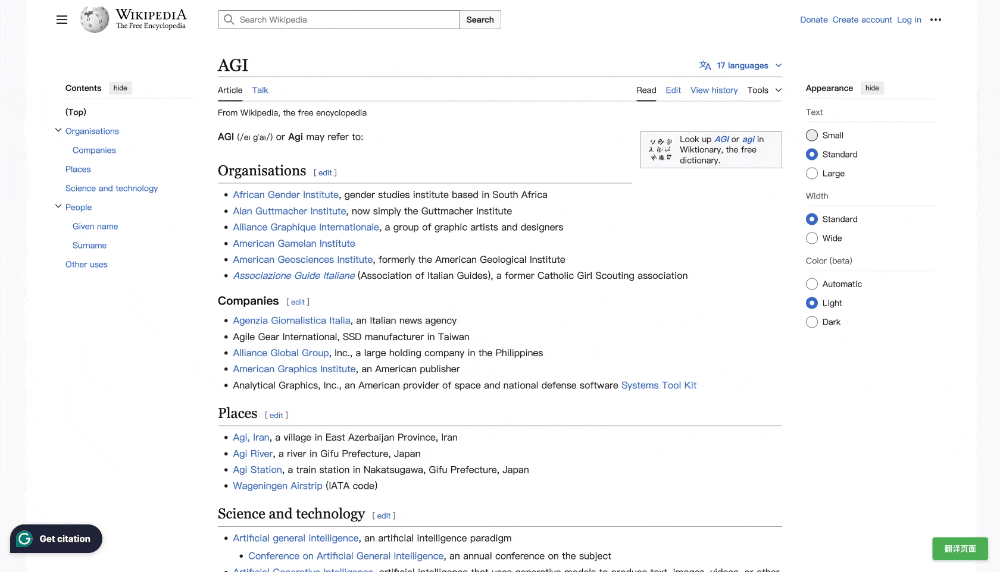
Task: Select Small text size
Action: (x=811, y=135)
